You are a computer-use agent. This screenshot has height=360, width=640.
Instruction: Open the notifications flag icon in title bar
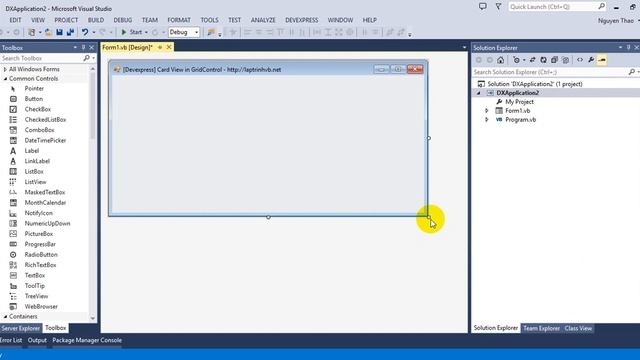[x=498, y=7]
